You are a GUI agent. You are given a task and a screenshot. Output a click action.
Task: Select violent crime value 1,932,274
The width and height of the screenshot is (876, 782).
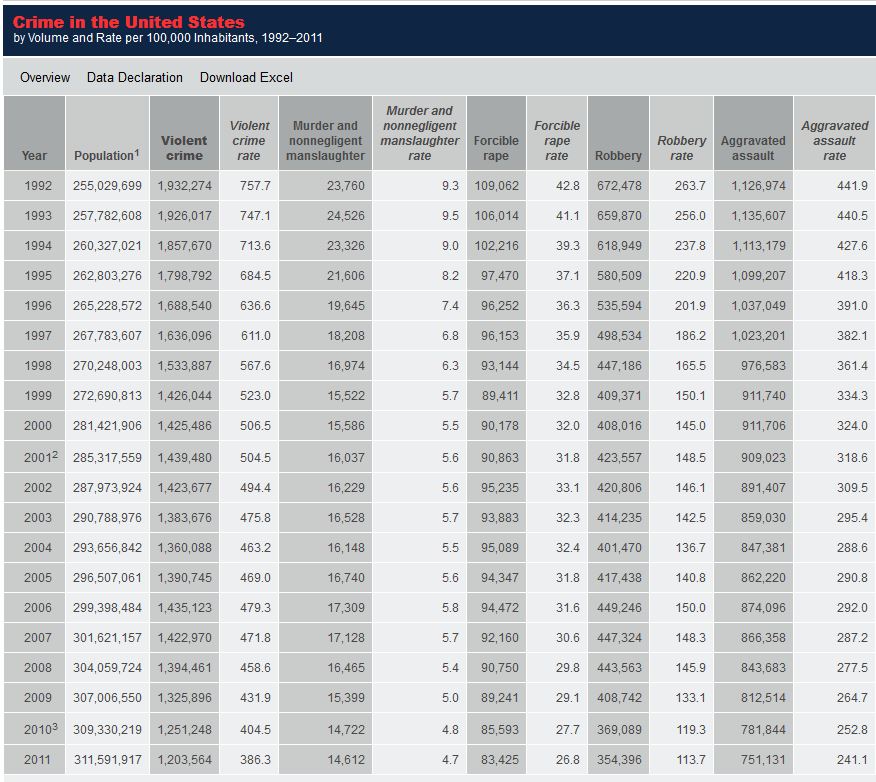pyautogui.click(x=184, y=185)
